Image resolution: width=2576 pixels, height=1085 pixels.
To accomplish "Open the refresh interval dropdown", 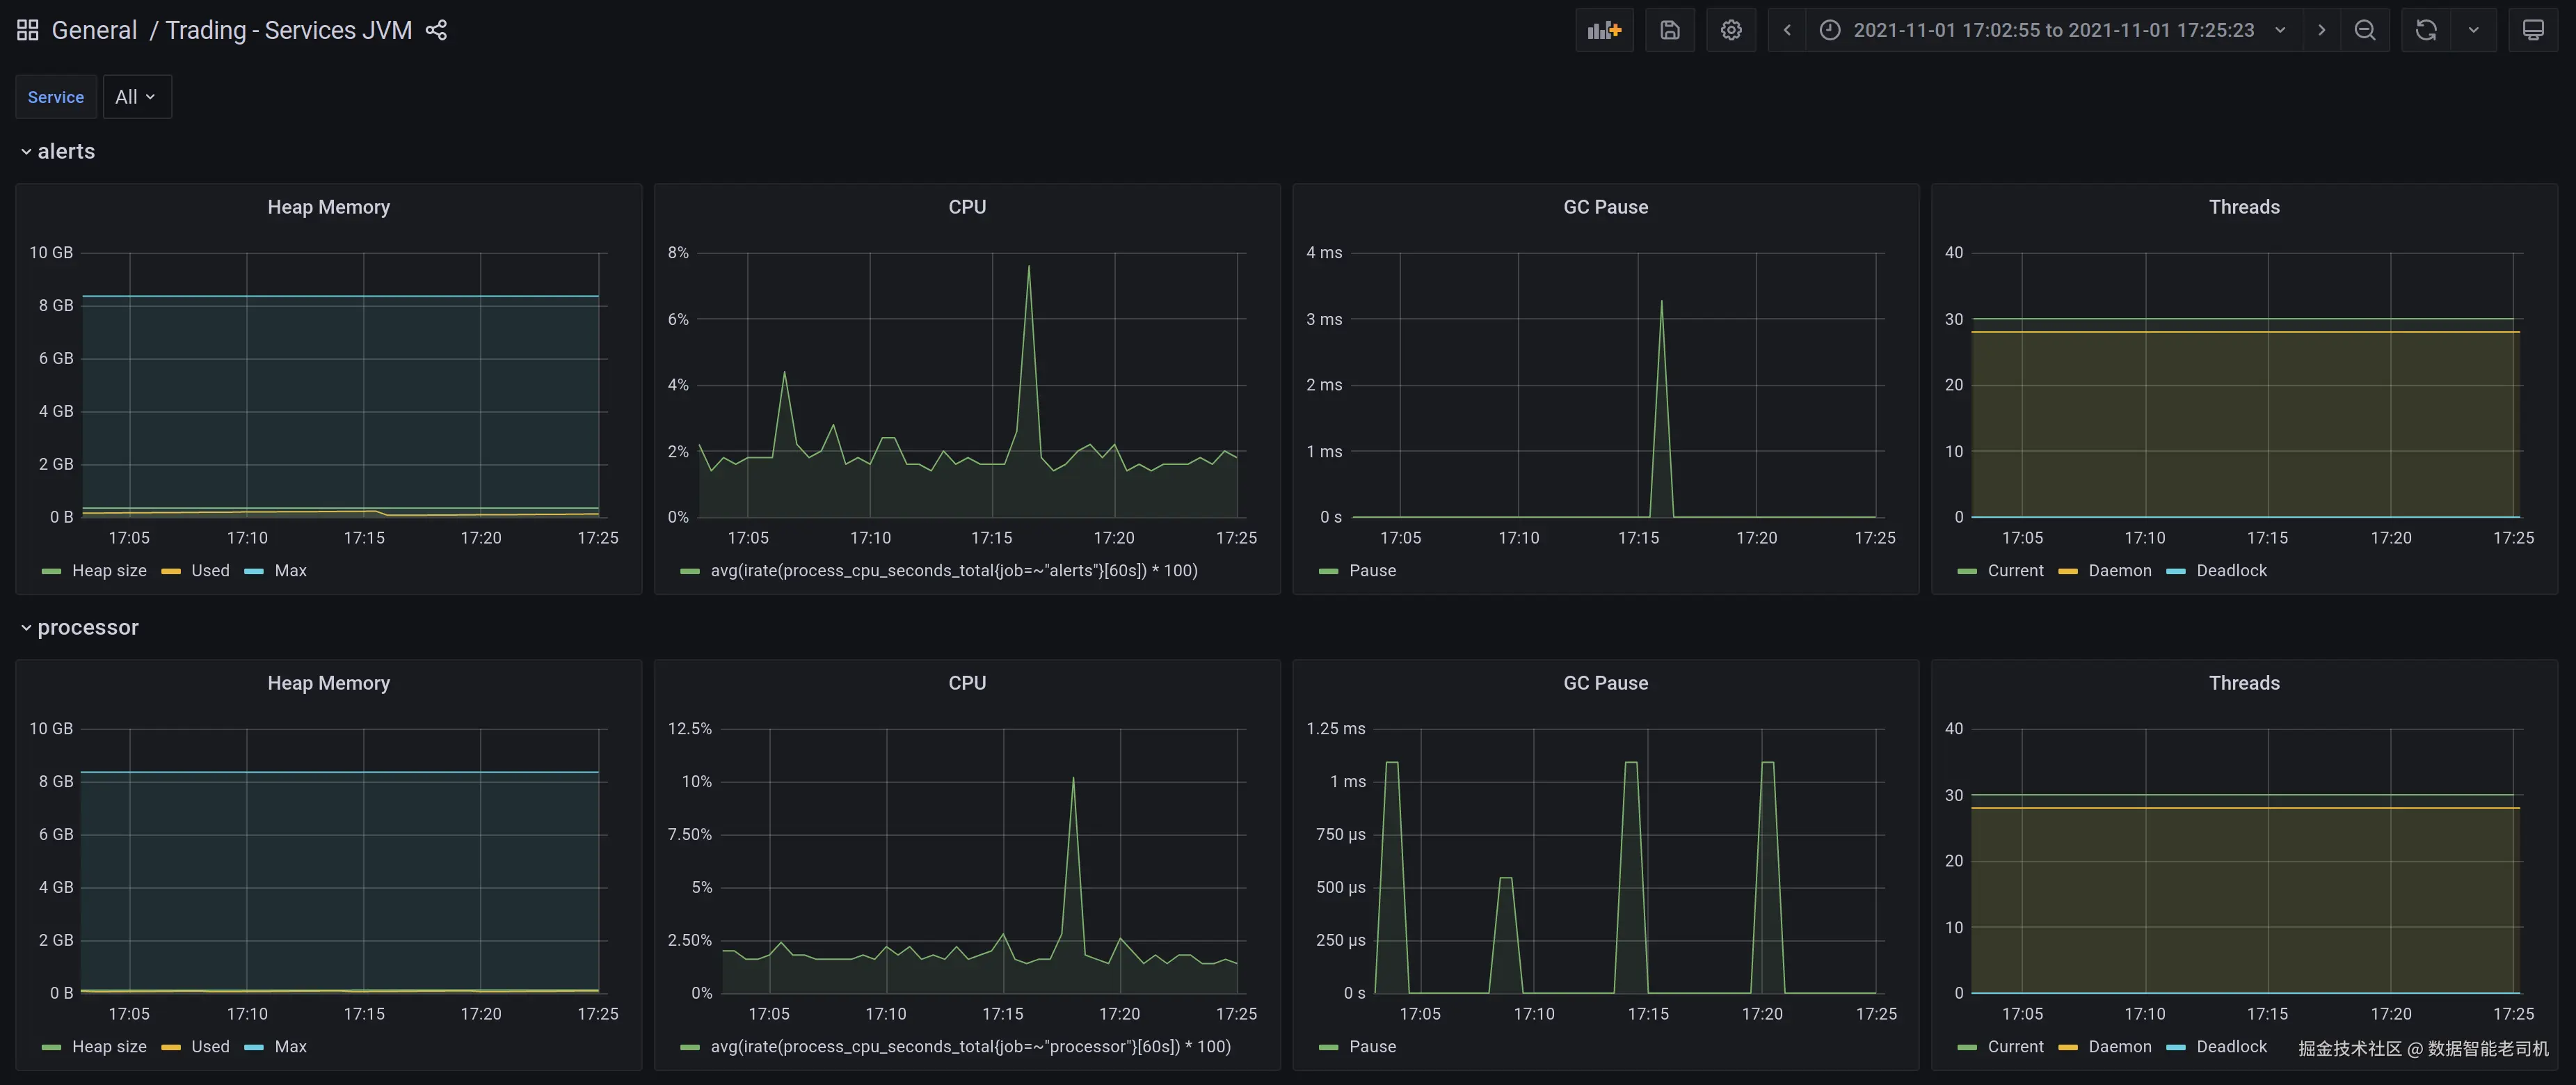I will pos(2474,30).
